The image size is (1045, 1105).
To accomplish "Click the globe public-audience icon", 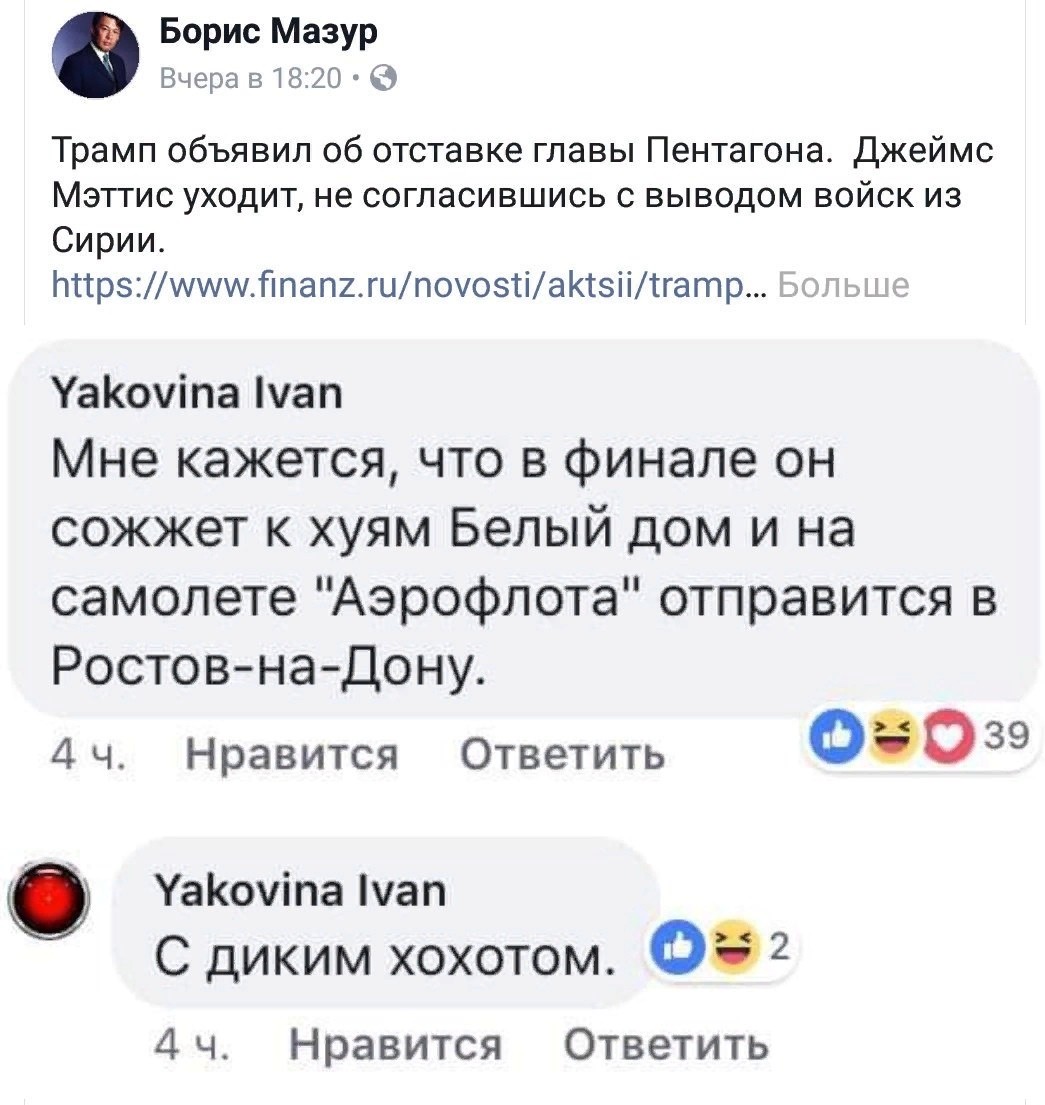I will (384, 78).
